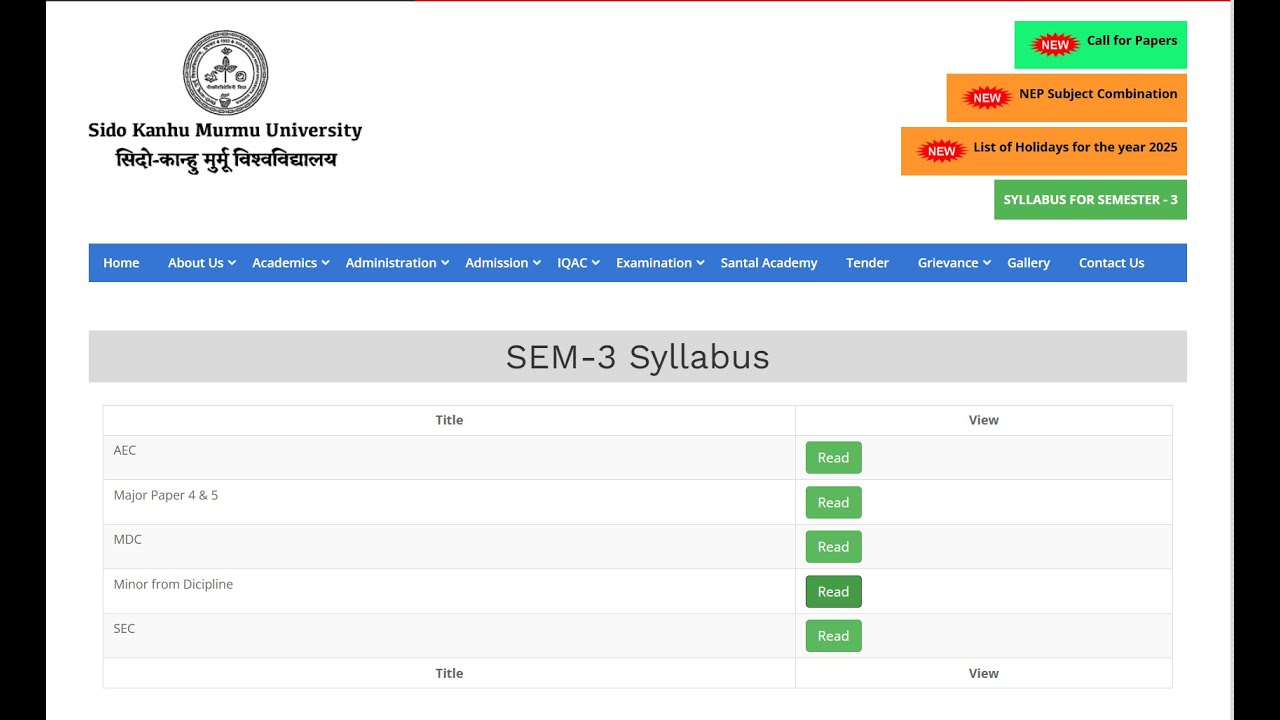This screenshot has height=720, width=1280.
Task: Select the Major Paper 4 & 5 title cell
Action: (449, 502)
